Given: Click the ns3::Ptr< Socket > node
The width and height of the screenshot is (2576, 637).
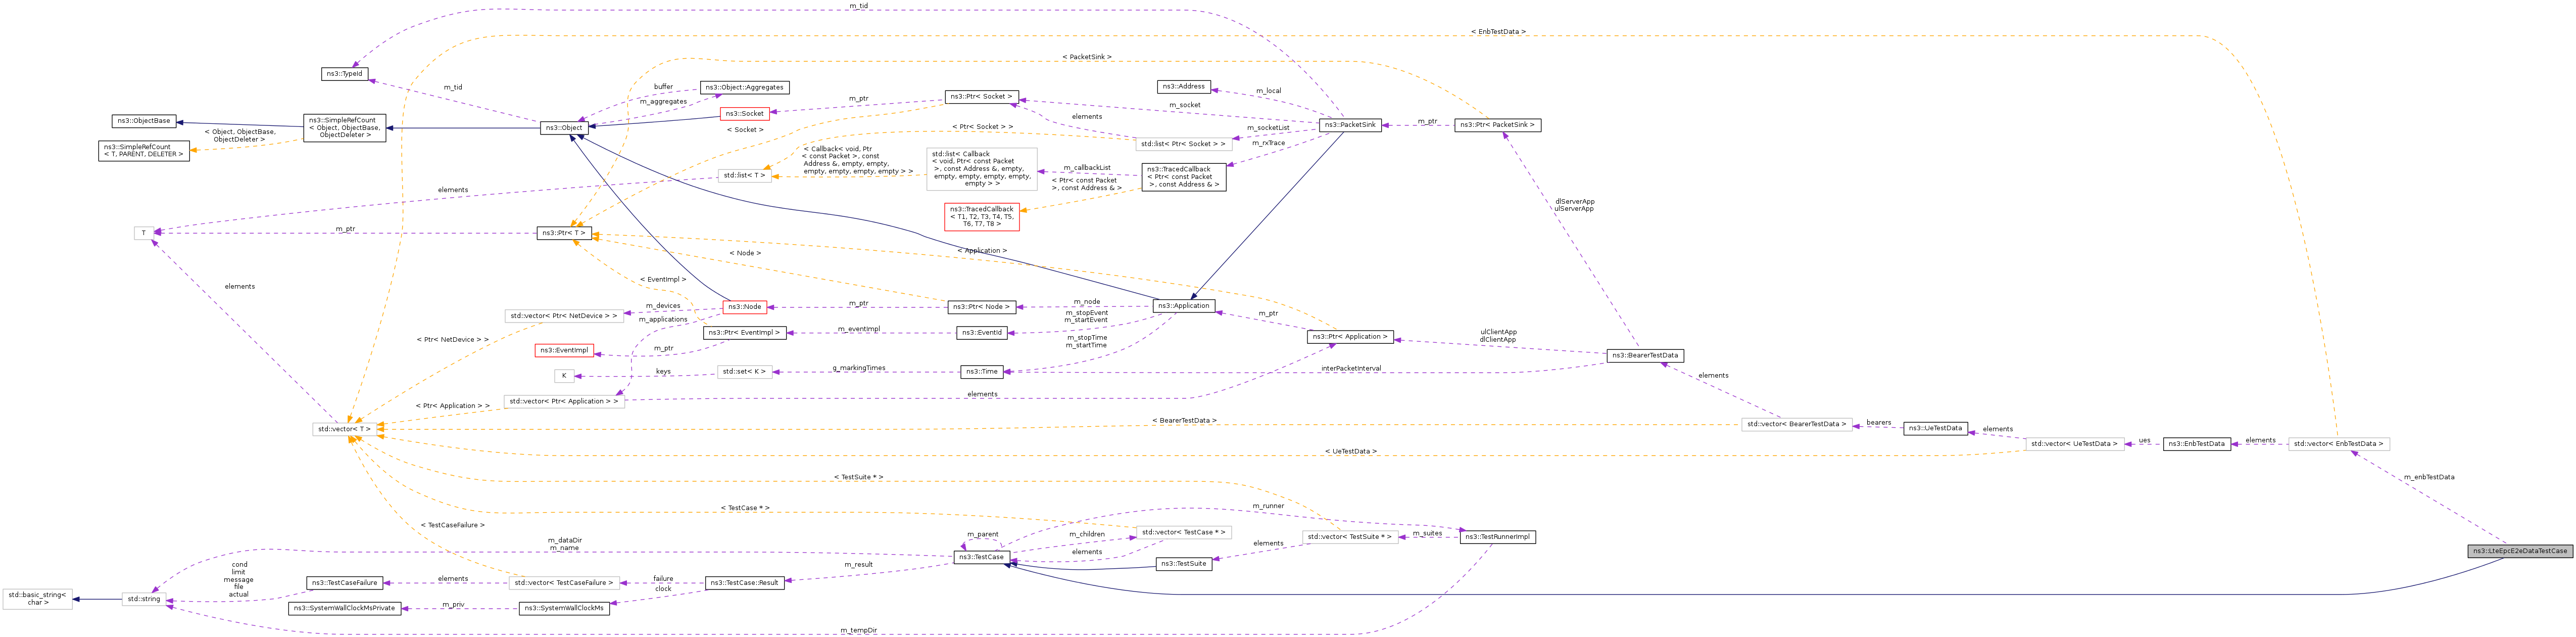Looking at the screenshot, I should coord(982,97).
